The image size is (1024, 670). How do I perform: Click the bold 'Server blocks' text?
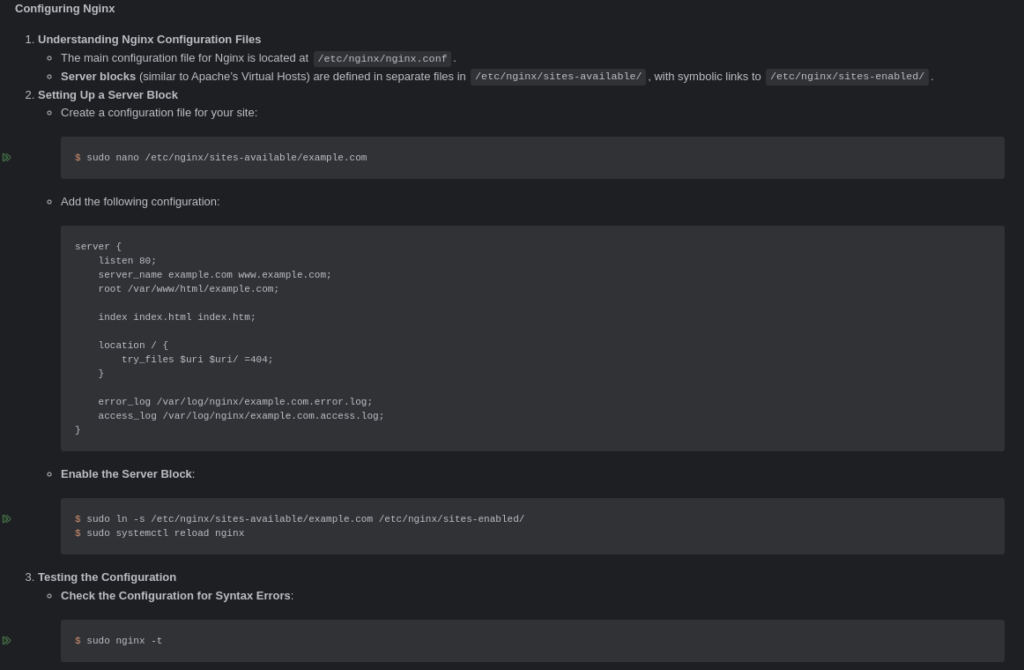(x=98, y=76)
